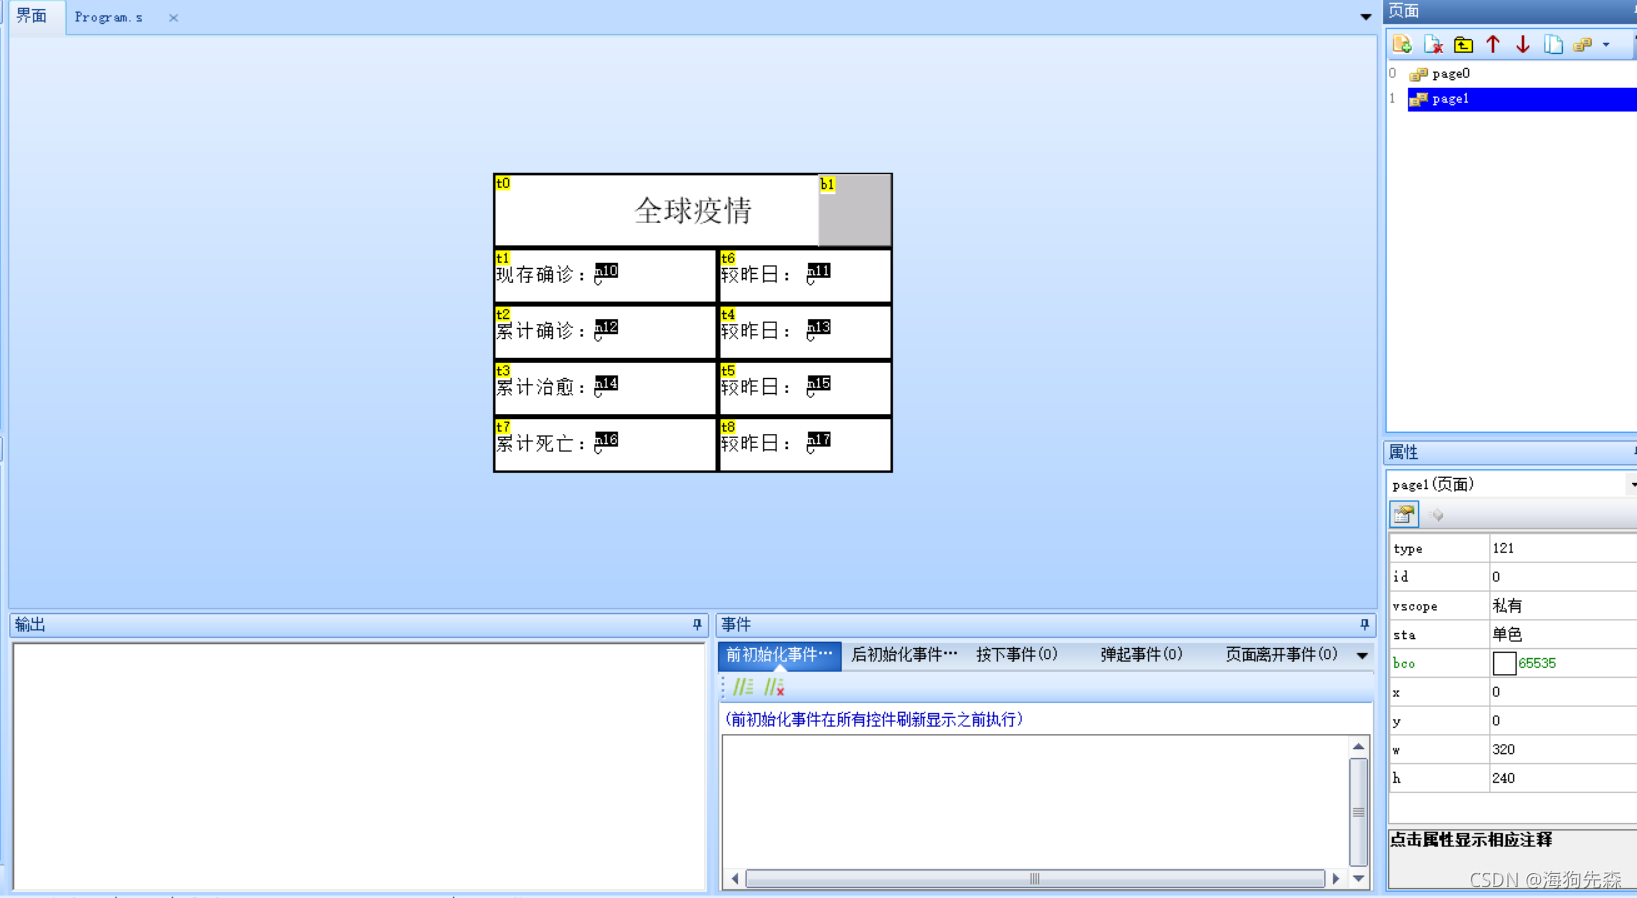
Task: Click the comment-lines icon in the event toolbar
Action: coord(743,687)
